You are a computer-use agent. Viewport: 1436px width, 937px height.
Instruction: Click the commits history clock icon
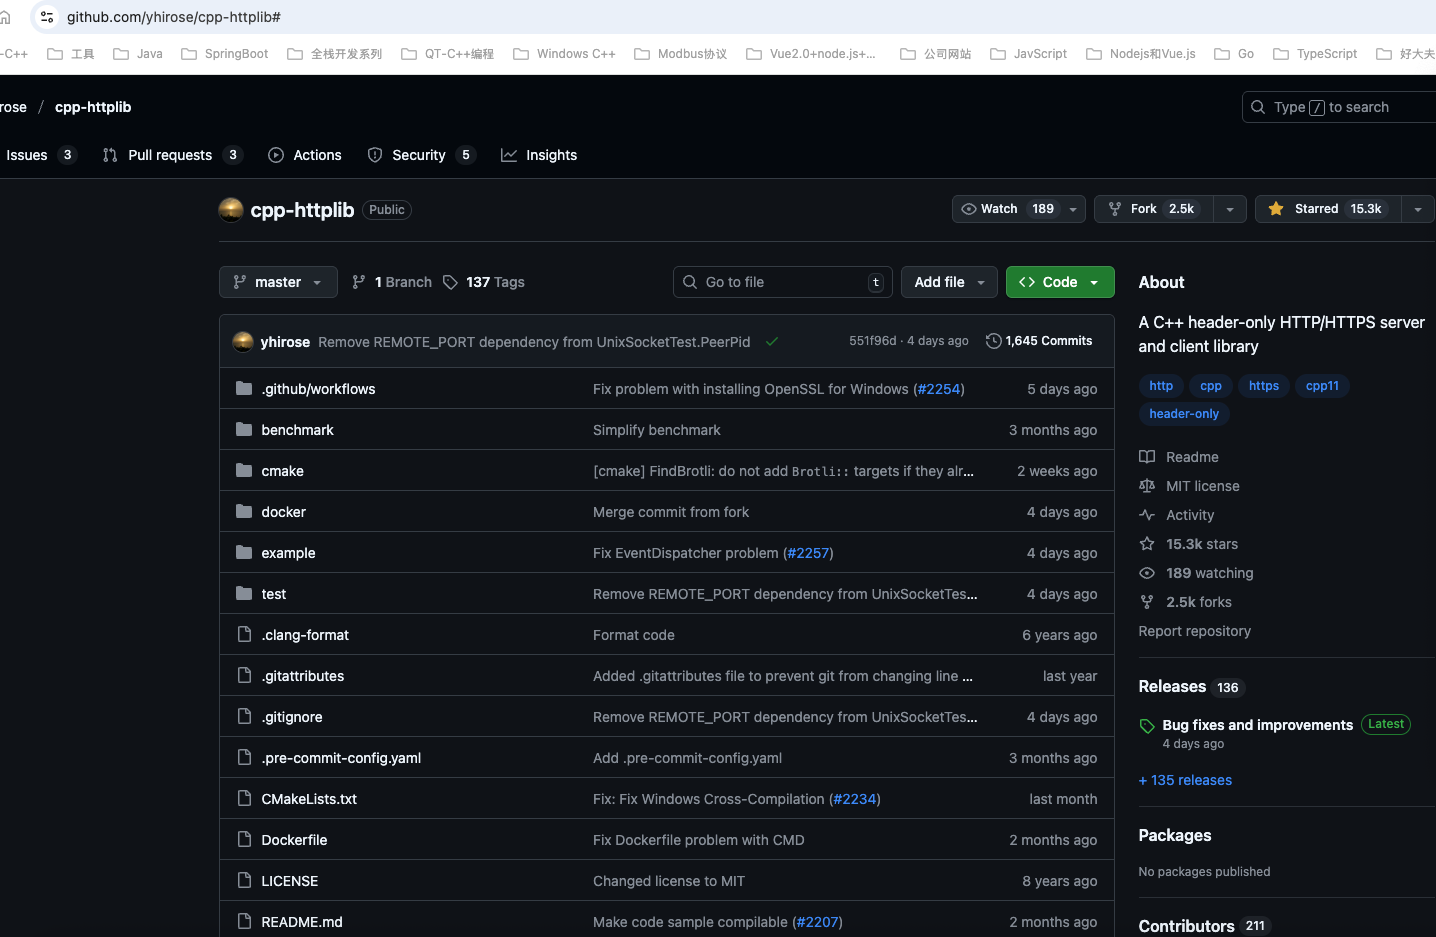tap(993, 341)
